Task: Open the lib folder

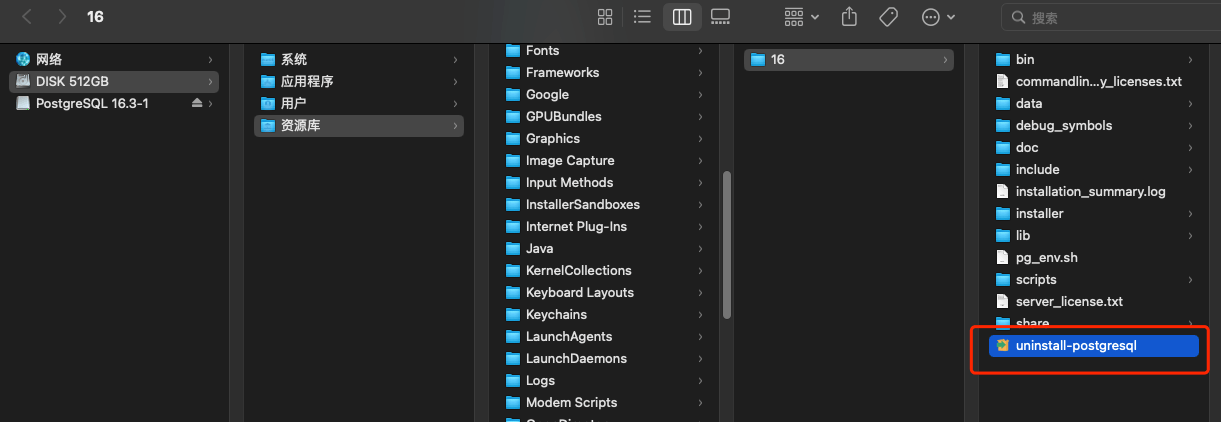Action: tap(1094, 236)
